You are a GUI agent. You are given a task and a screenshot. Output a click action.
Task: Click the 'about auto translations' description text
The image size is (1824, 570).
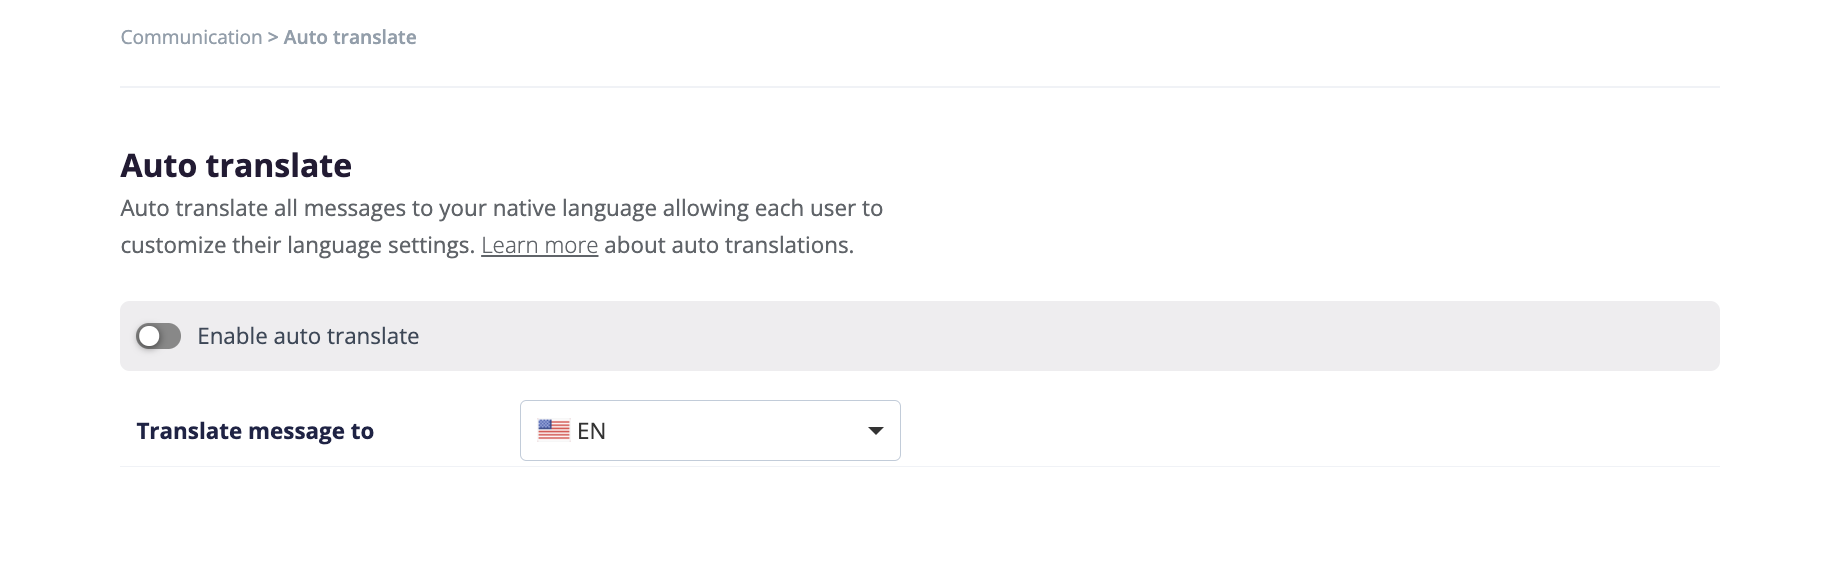coord(728,245)
